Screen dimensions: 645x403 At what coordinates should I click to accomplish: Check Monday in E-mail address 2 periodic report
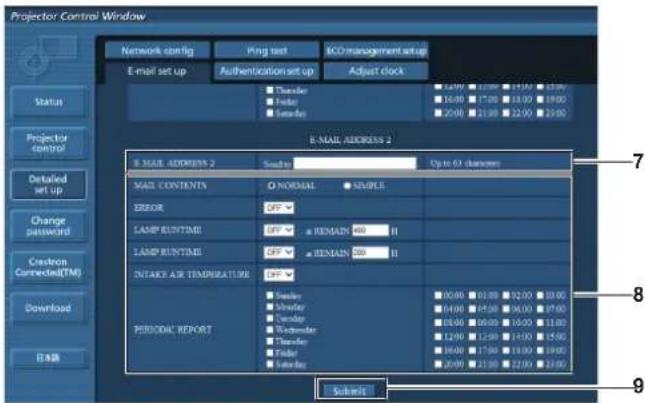click(x=270, y=307)
